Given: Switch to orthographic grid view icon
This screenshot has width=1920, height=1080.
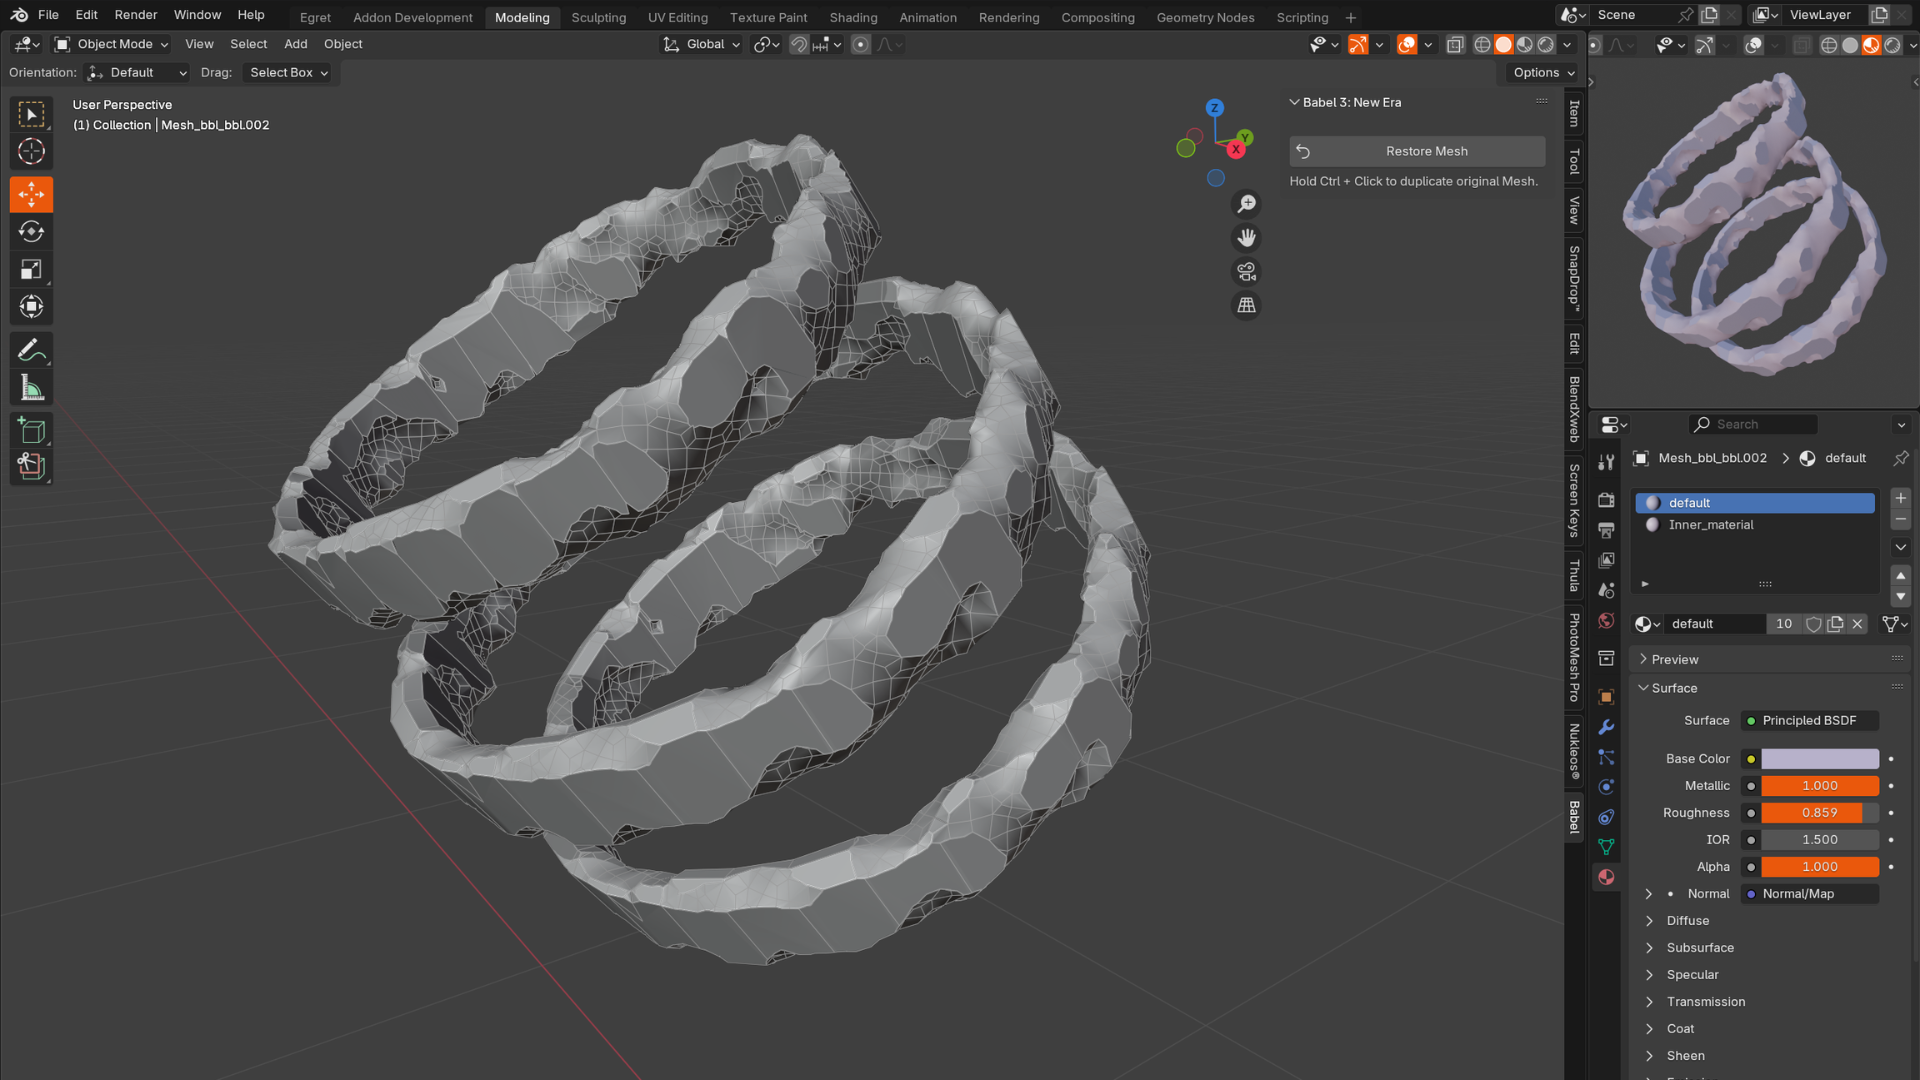Looking at the screenshot, I should pos(1246,306).
